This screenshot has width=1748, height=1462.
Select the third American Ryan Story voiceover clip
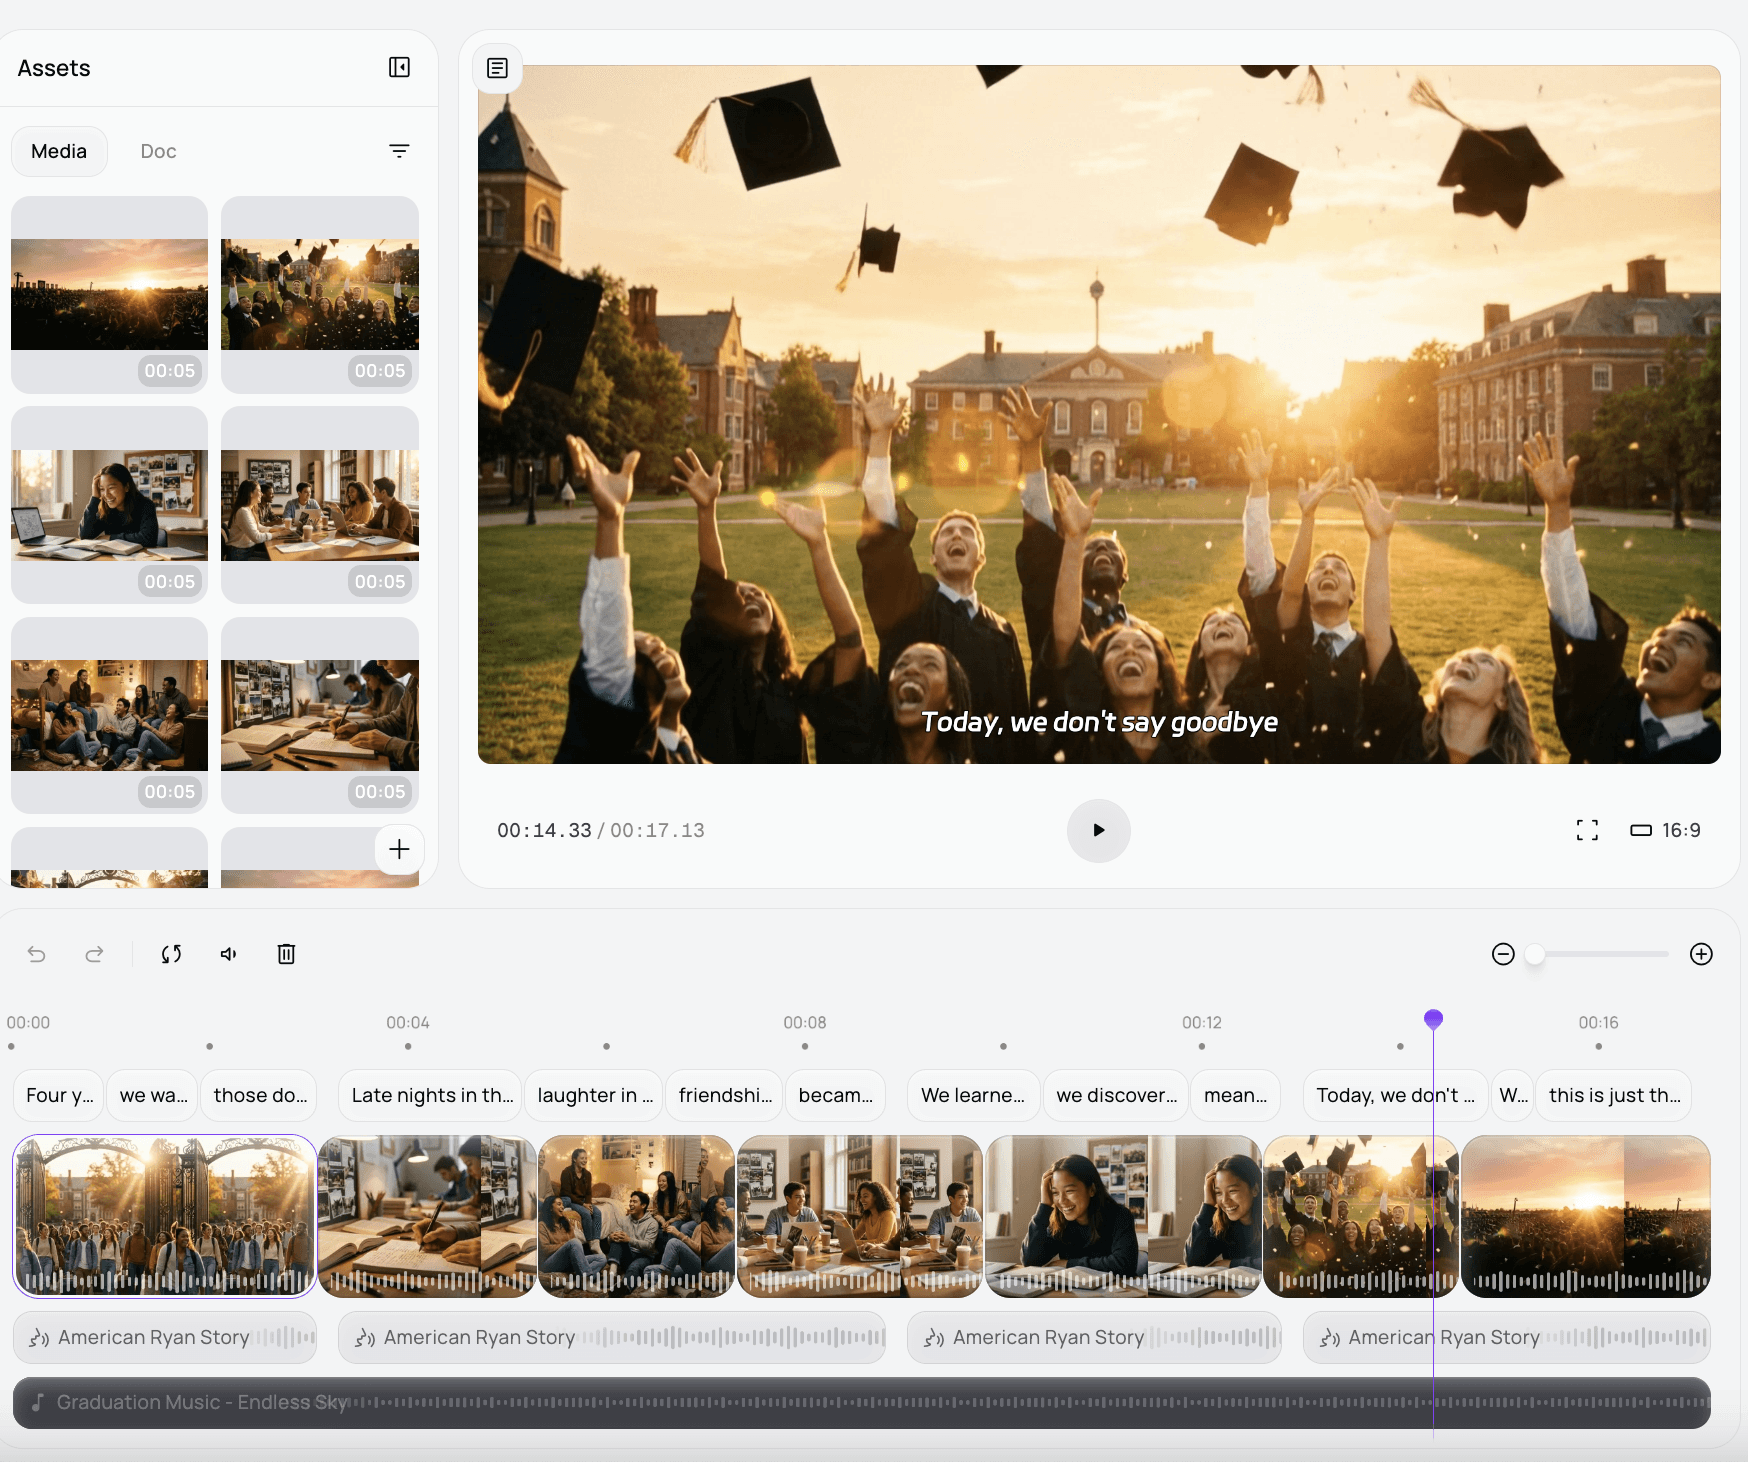coord(1094,1337)
